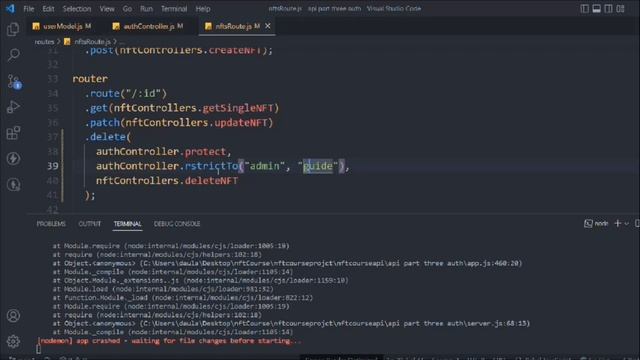Open the Manage settings gear
This screenshot has width=640, height=360.
tap(13, 341)
